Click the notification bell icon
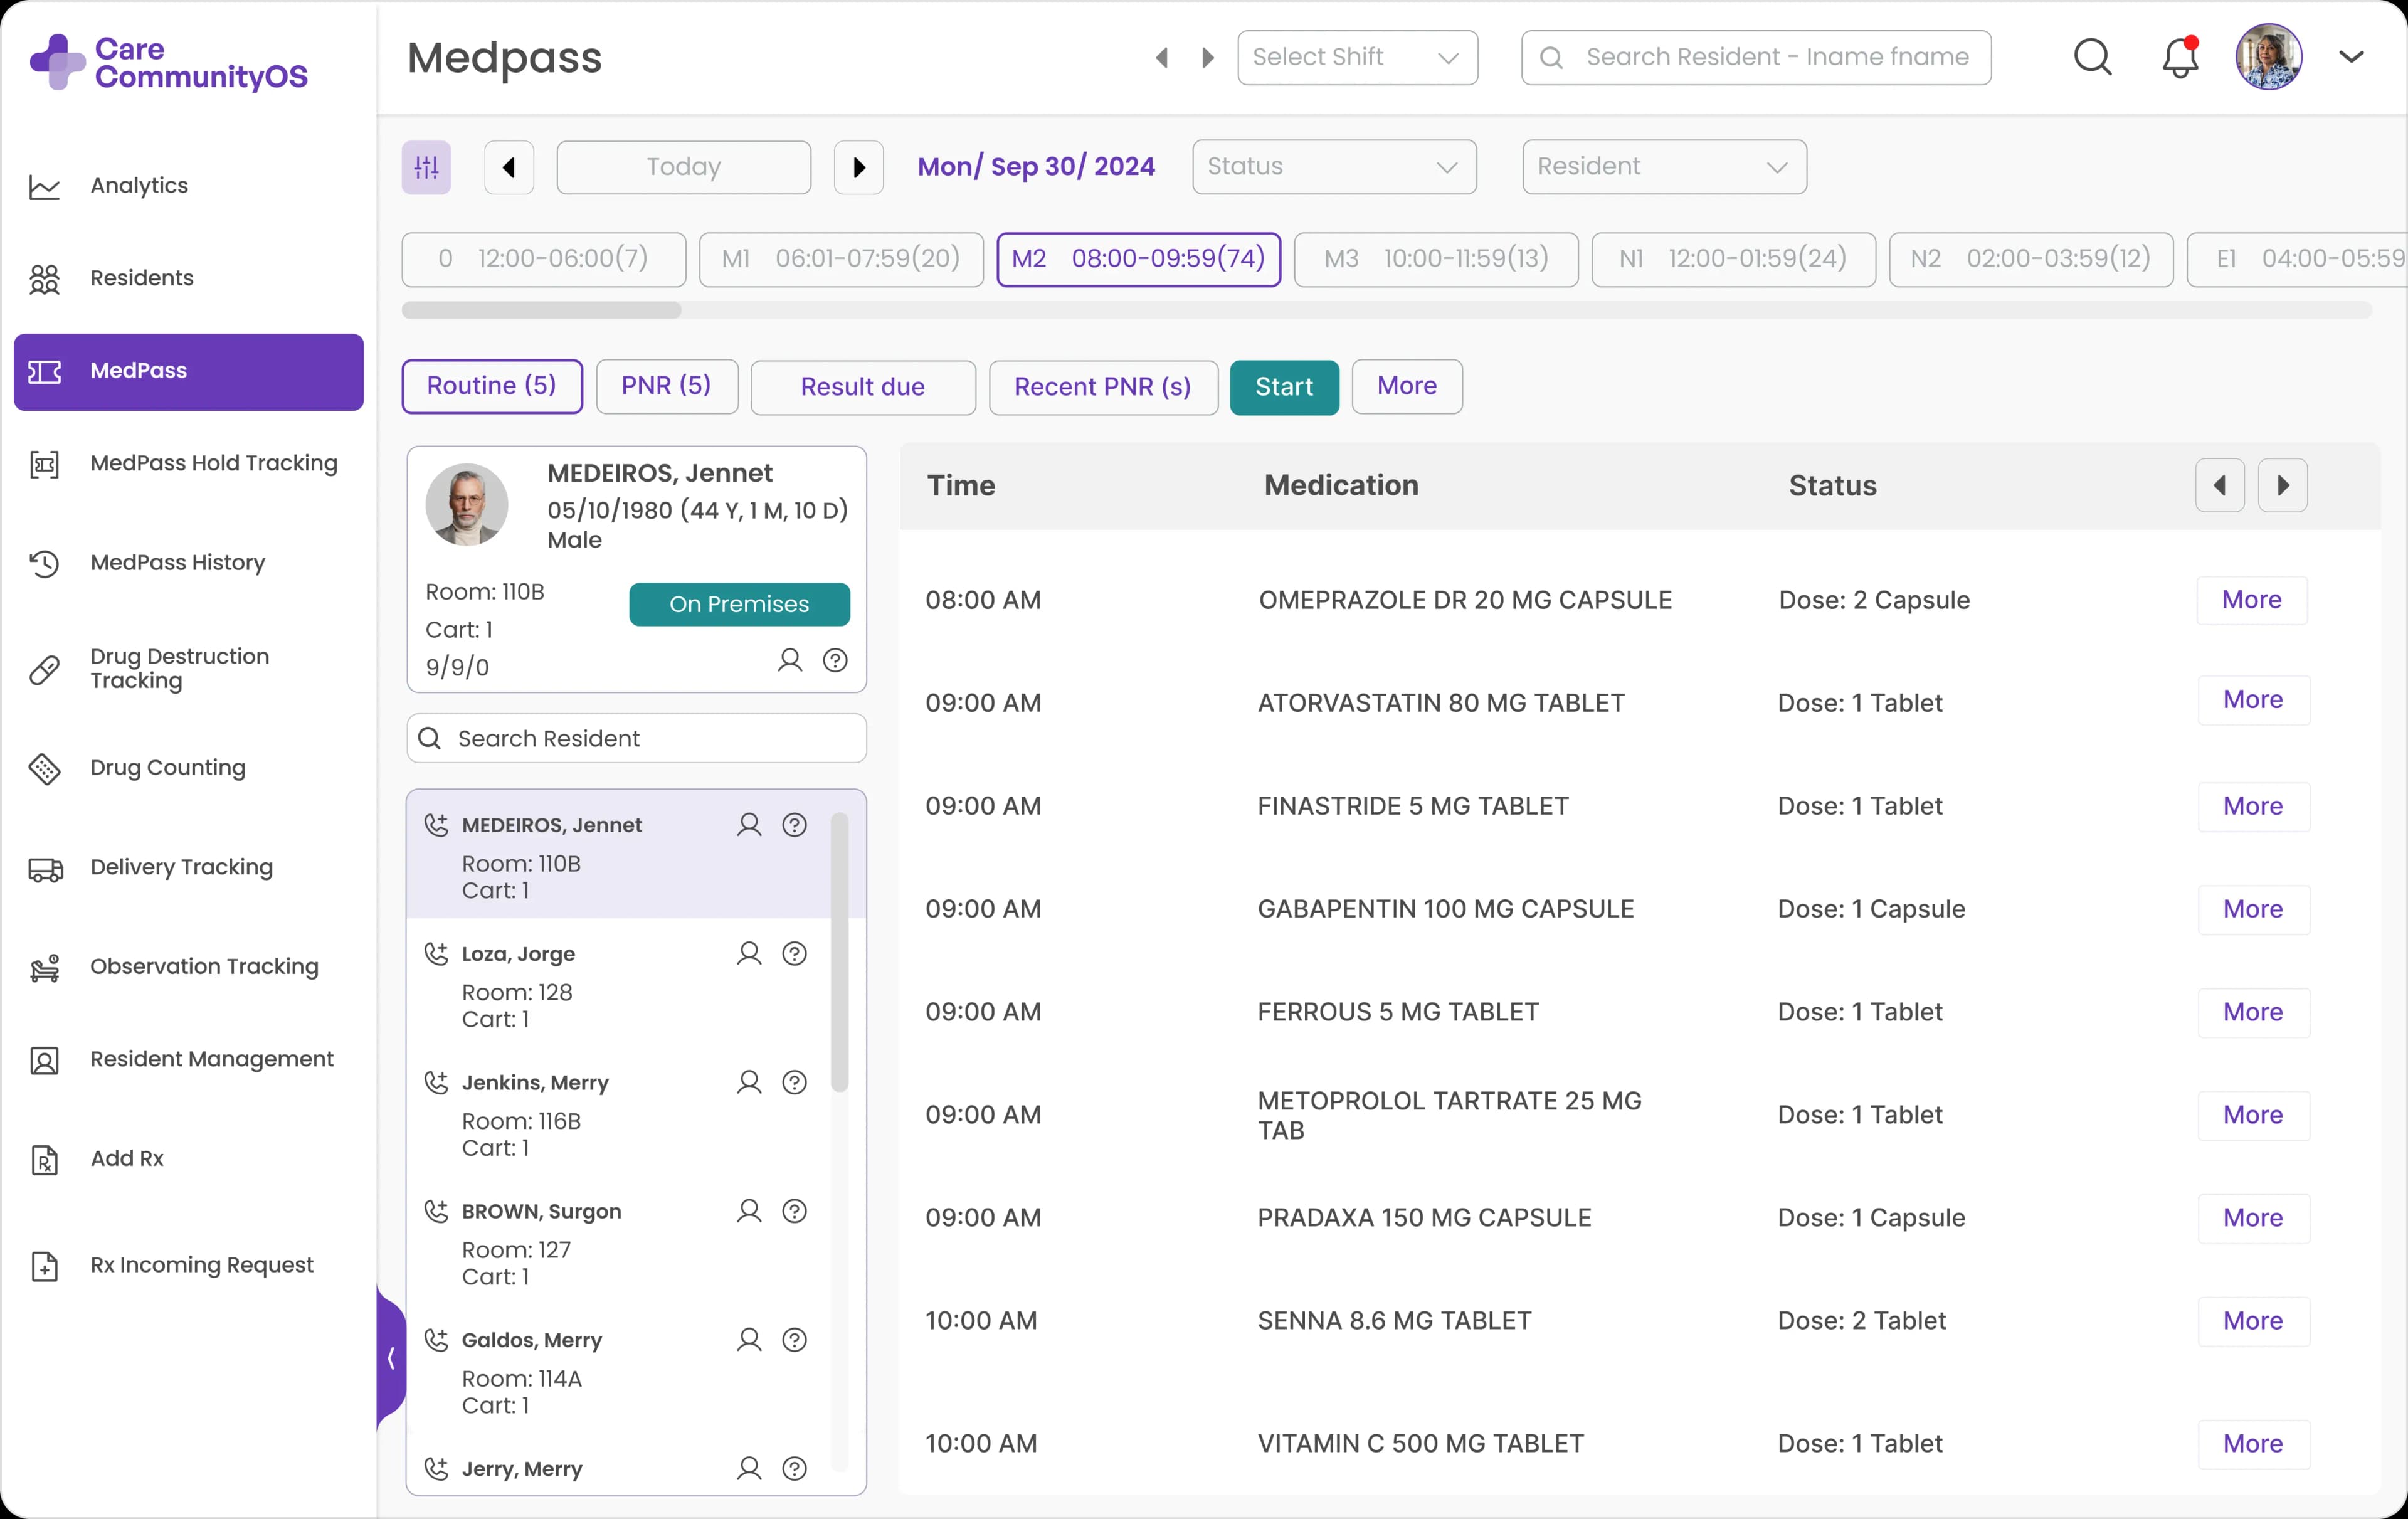 [x=2179, y=57]
